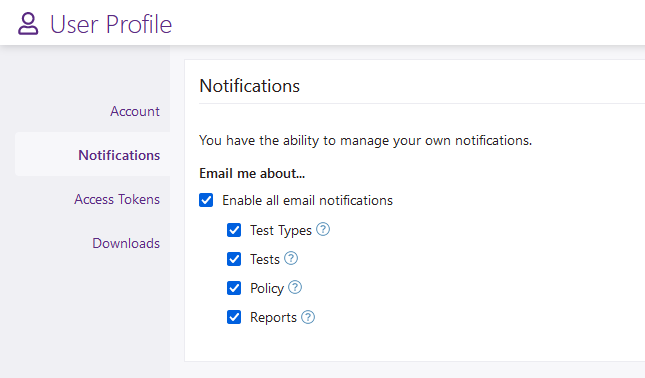Go to Access Tokens section
Image resolution: width=645 pixels, height=378 pixels.
[x=117, y=199]
